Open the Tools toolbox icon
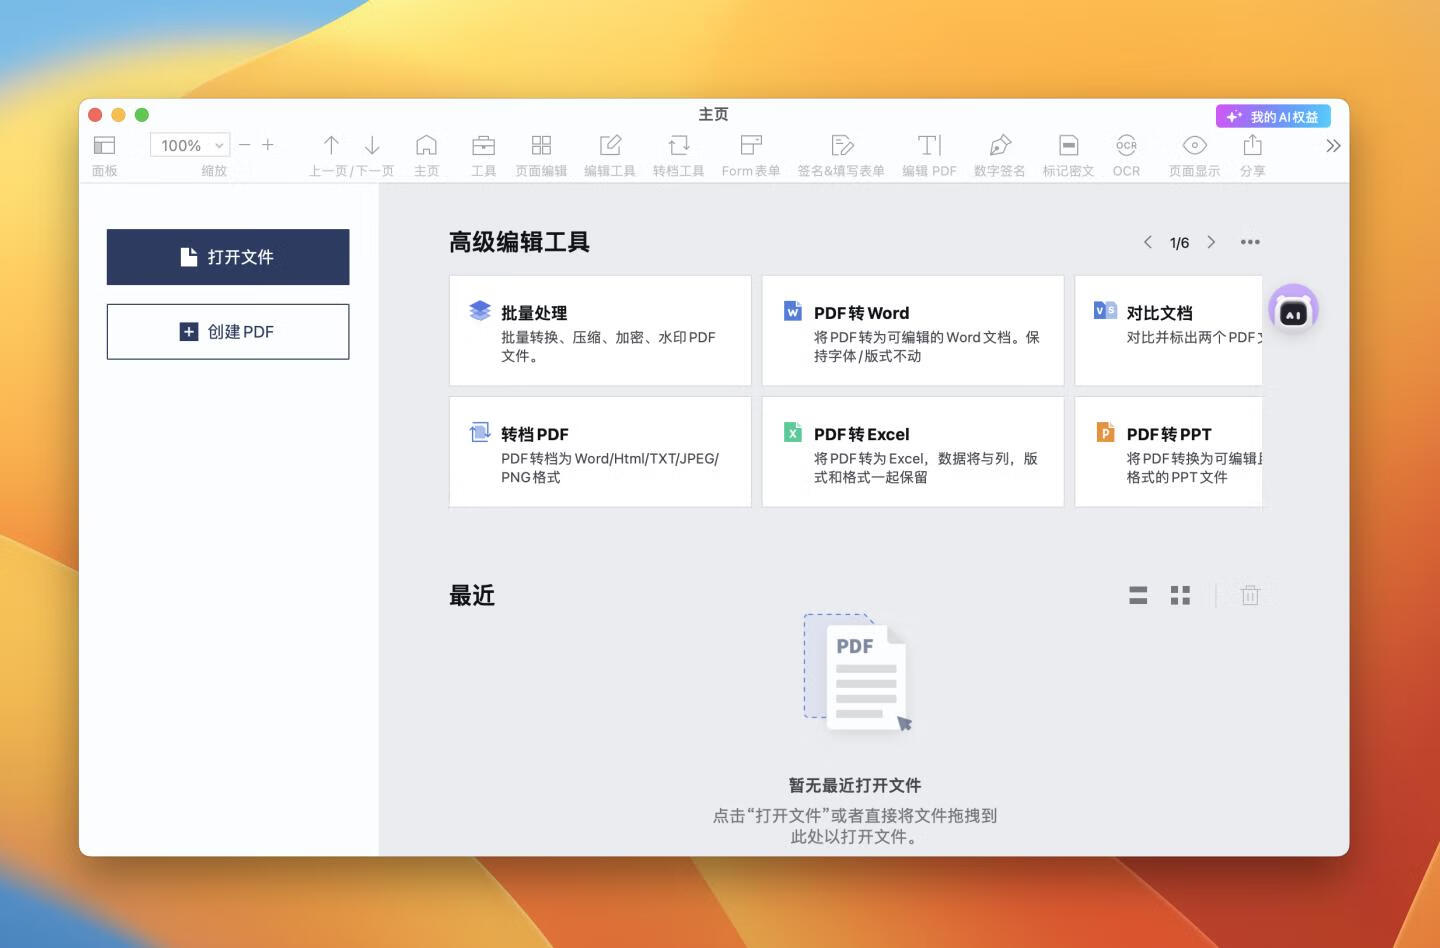The height and width of the screenshot is (948, 1440). point(484,145)
